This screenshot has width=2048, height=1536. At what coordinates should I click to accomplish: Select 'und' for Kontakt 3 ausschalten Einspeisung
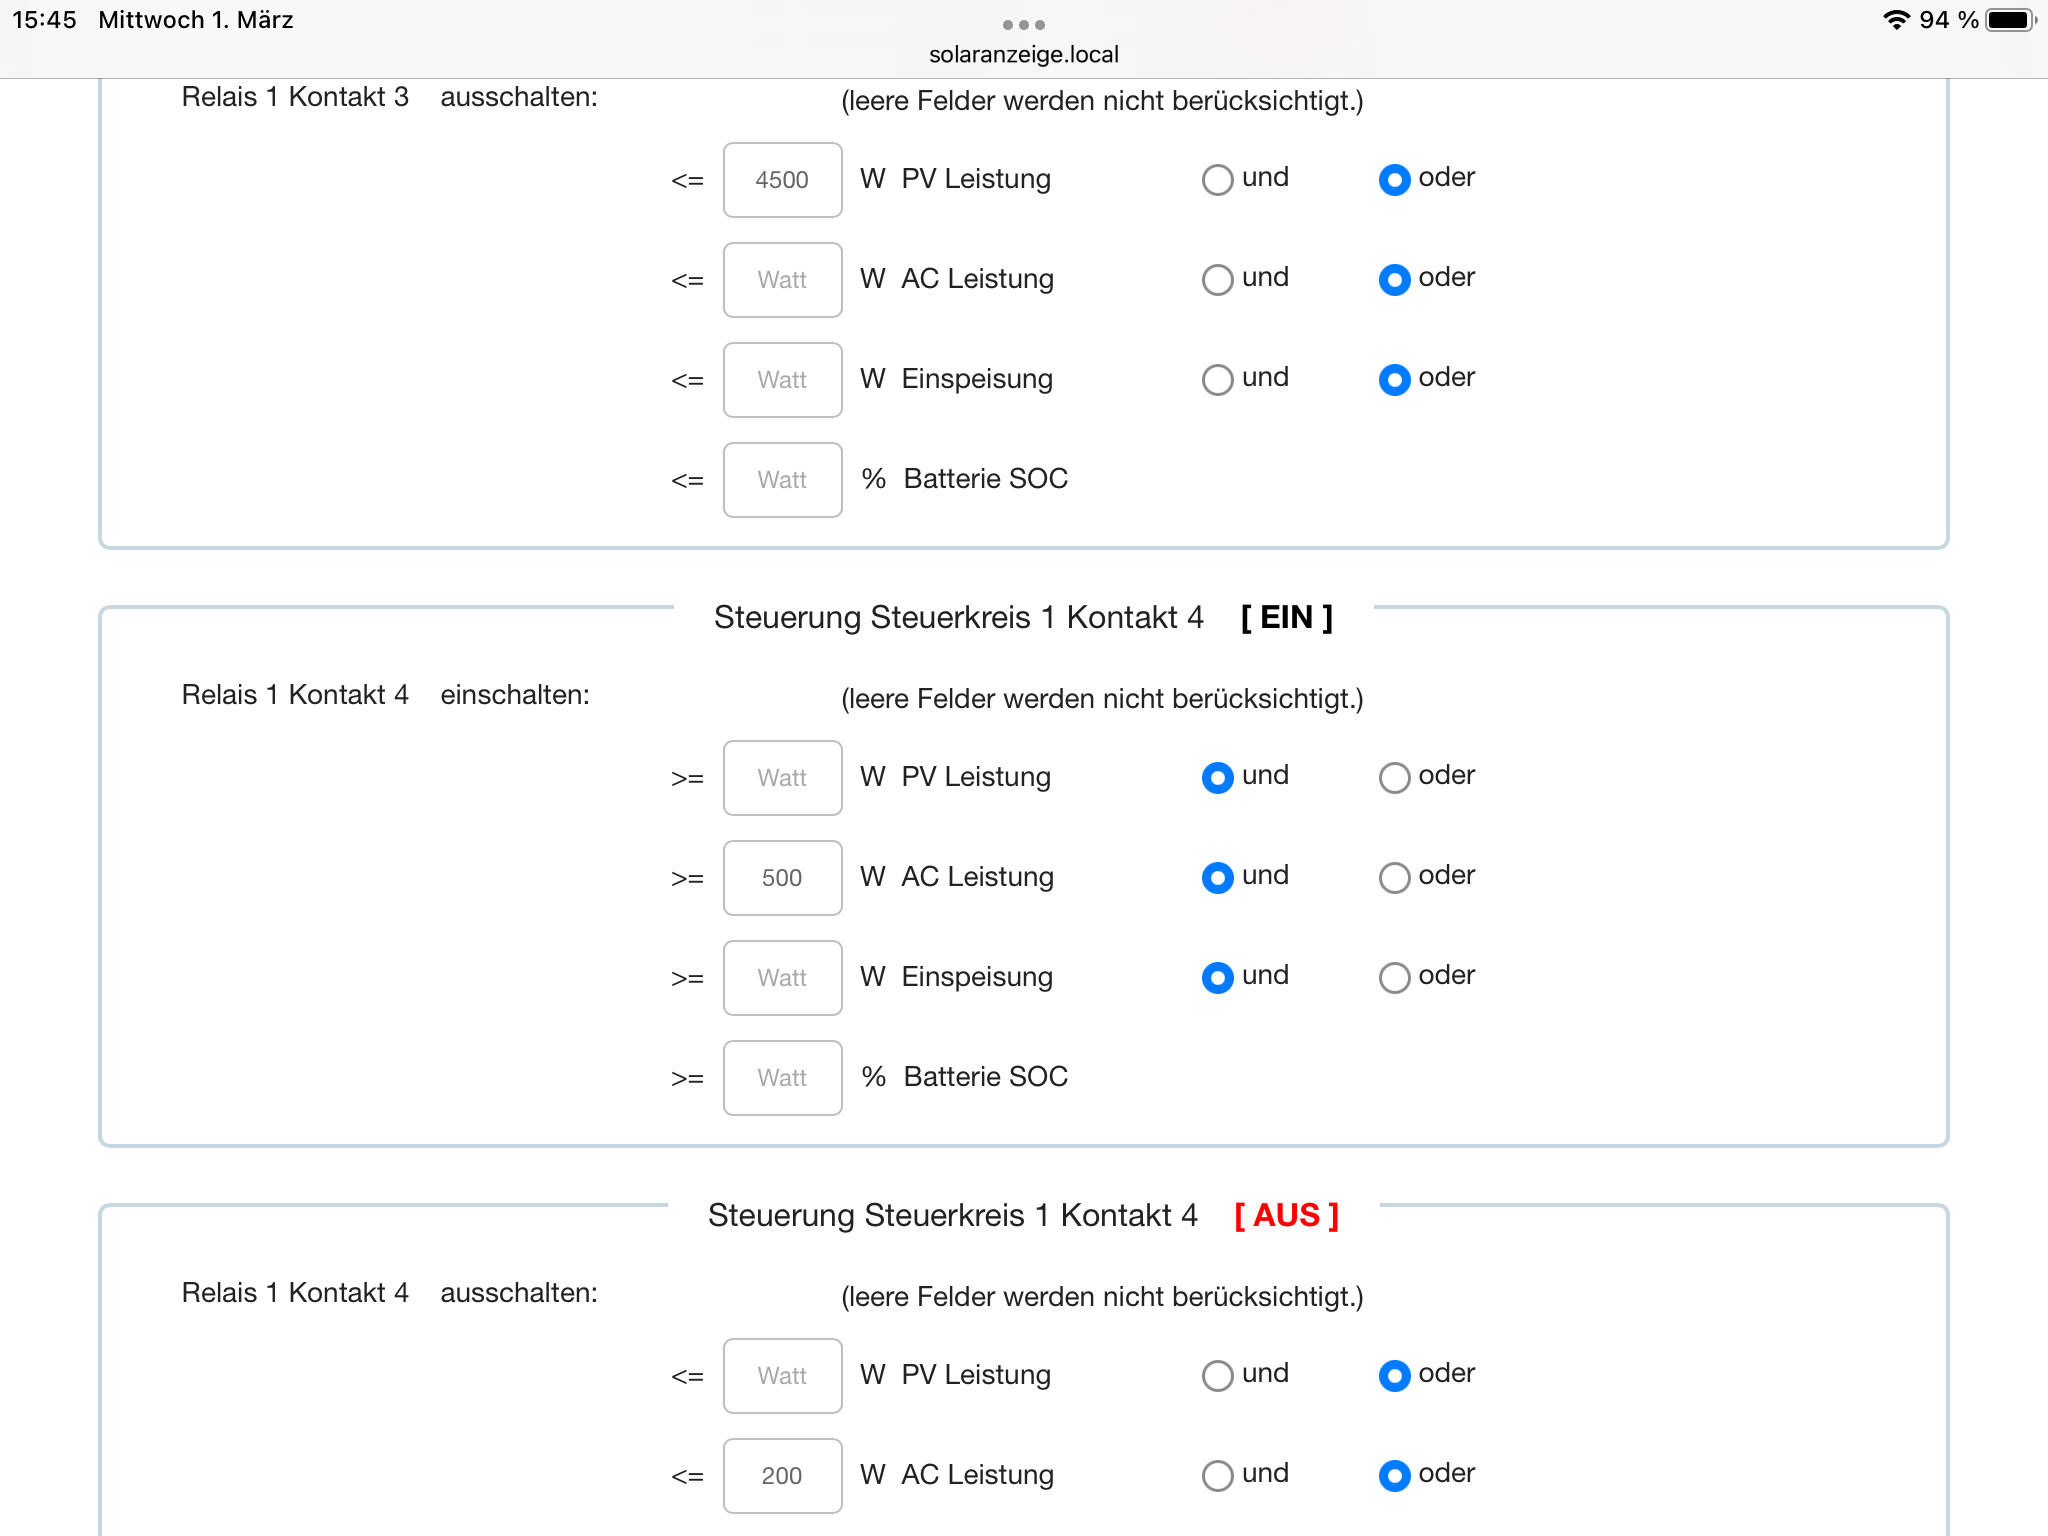[1217, 380]
